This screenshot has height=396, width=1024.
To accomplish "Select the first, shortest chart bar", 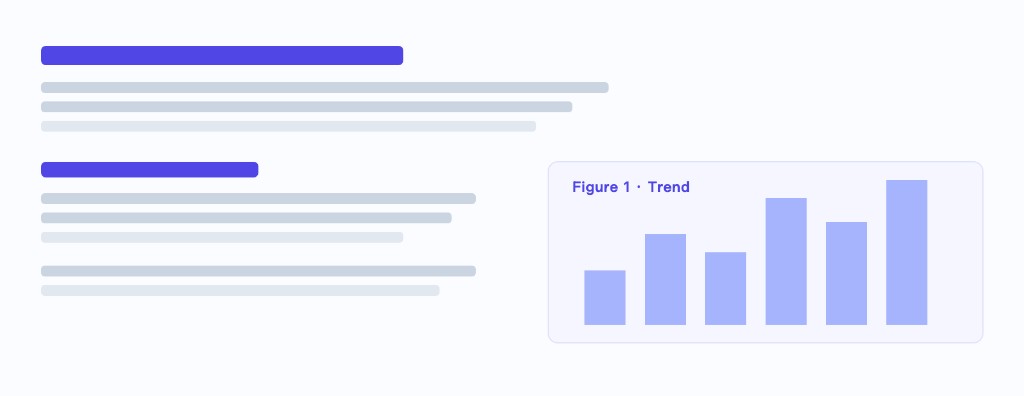I will pyautogui.click(x=605, y=297).
